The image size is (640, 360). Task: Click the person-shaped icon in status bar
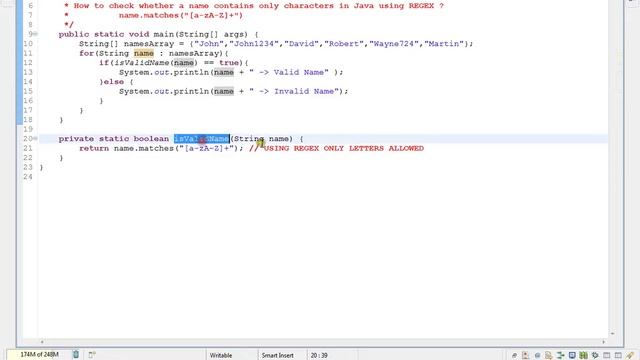tap(525, 355)
